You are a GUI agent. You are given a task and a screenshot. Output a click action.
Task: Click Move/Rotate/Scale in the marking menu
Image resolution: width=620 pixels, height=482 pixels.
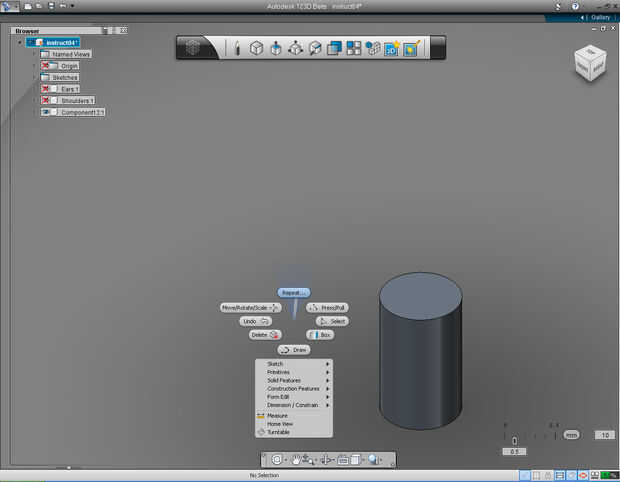point(250,308)
